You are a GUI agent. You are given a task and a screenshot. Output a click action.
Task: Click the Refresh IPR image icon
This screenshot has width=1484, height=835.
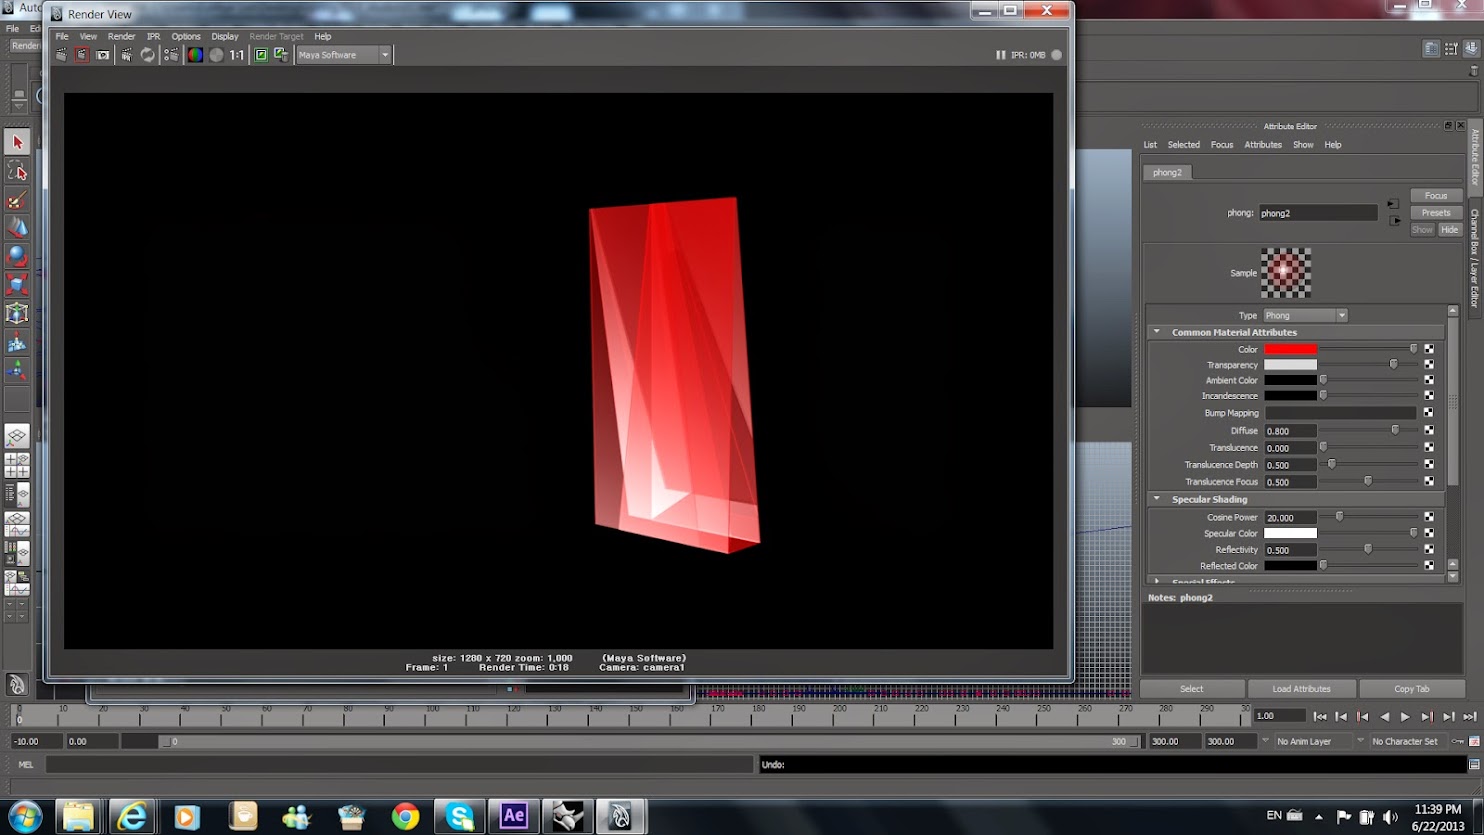148,55
